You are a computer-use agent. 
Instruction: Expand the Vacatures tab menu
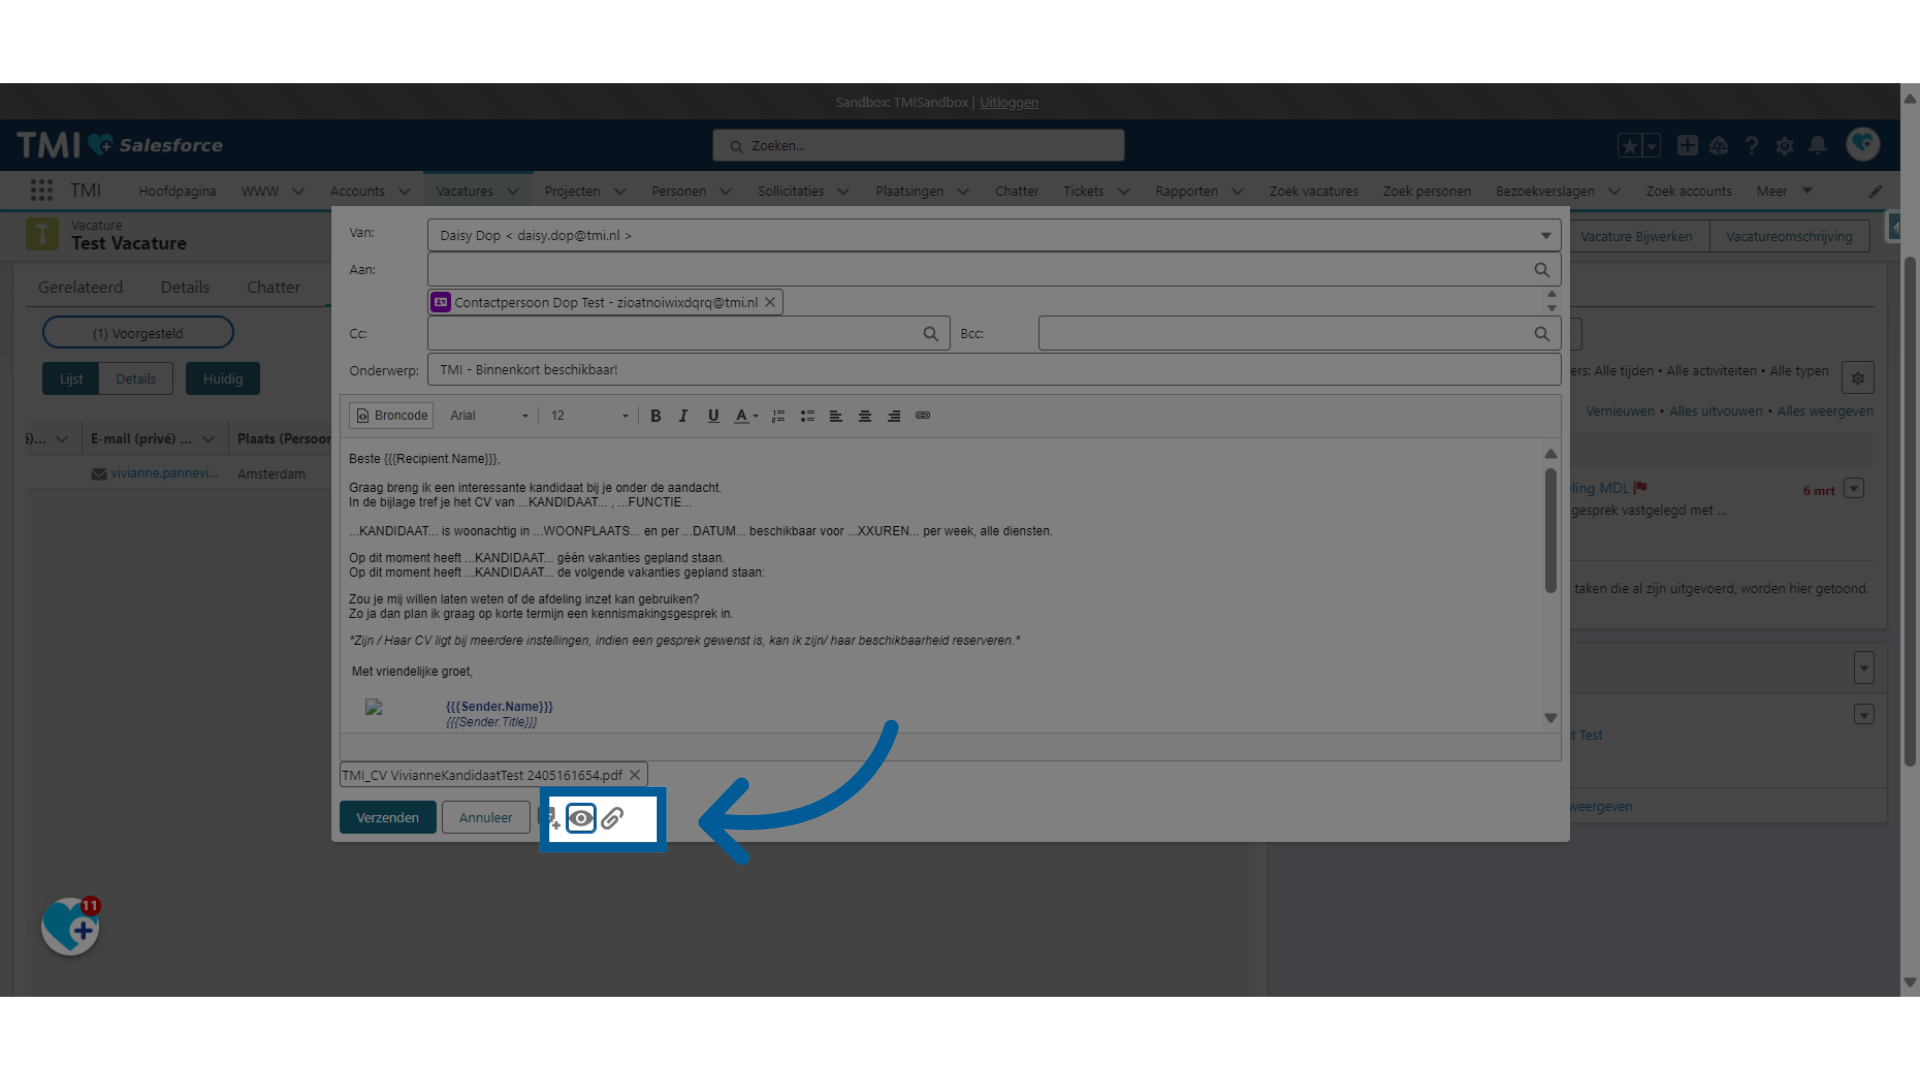point(513,191)
